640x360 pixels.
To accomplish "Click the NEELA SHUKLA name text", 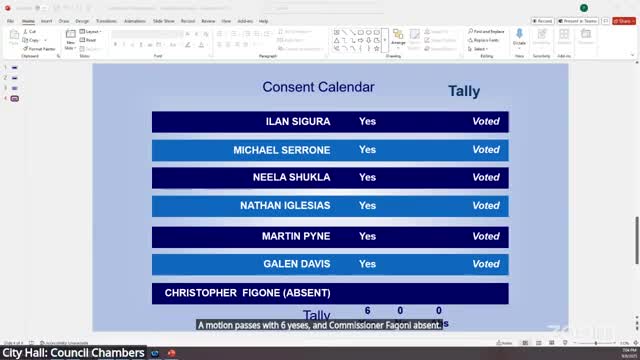I will pos(291,177).
